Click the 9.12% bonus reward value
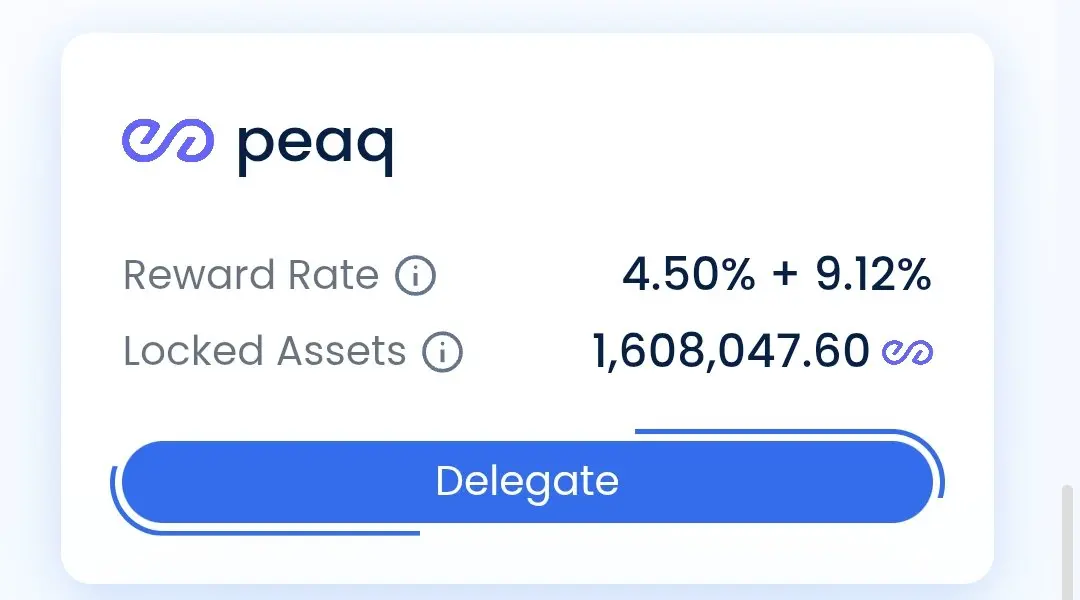 [873, 274]
